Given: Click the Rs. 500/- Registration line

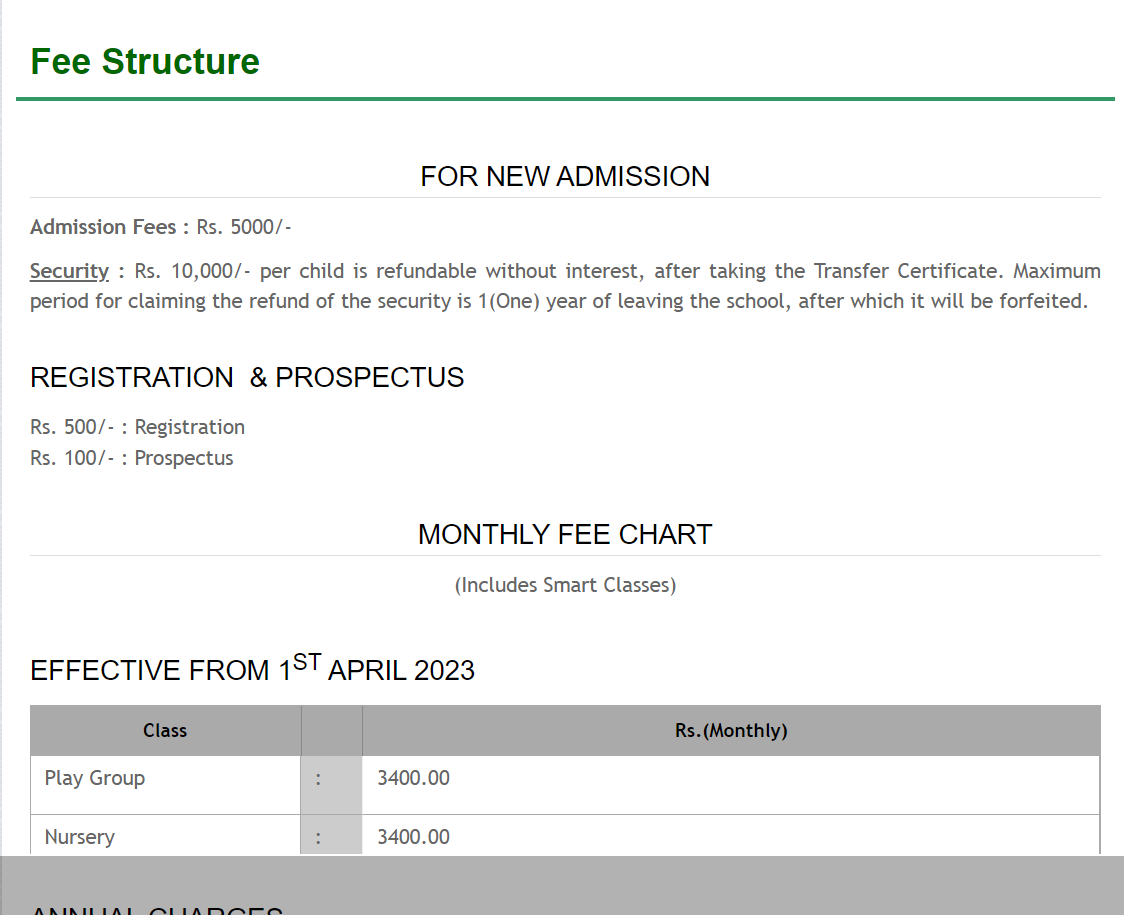Looking at the screenshot, I should coord(137,427).
